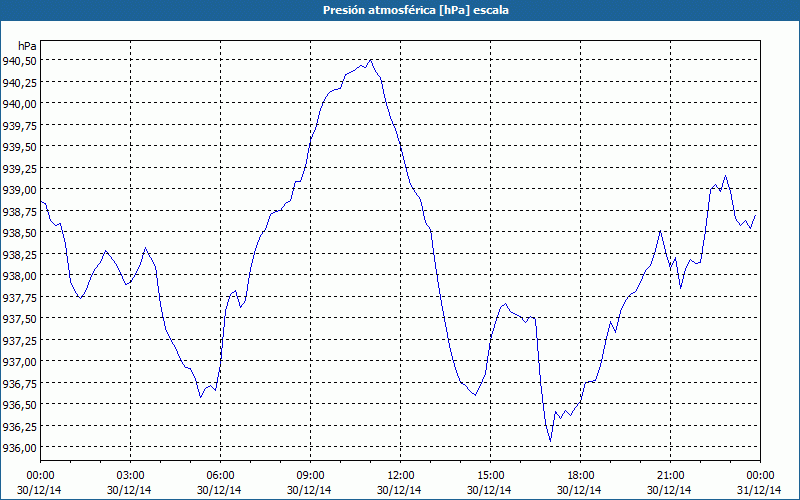Click the hPa unit label
This screenshot has width=800, height=500.
tap(27, 46)
